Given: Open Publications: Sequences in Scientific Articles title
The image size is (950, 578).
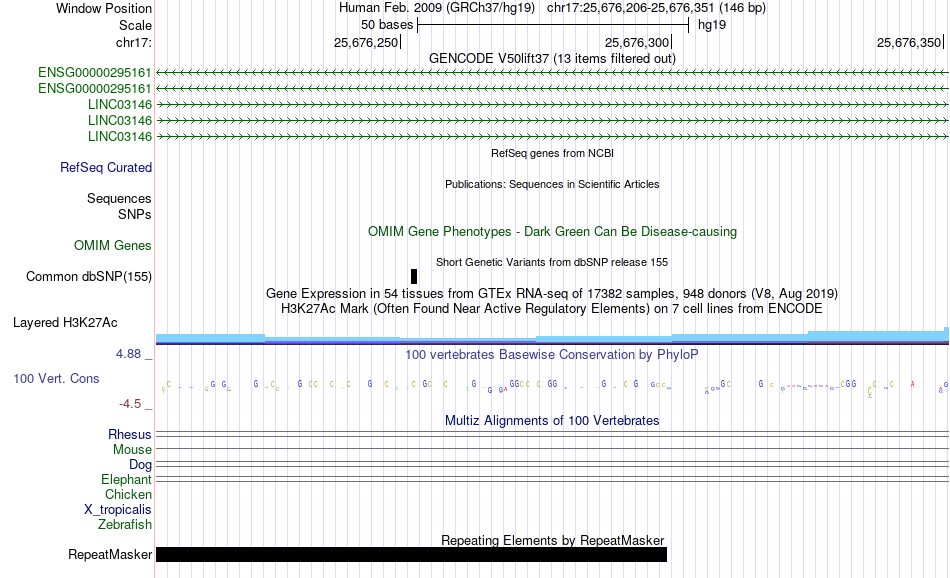Looking at the screenshot, I should click(x=552, y=184).
